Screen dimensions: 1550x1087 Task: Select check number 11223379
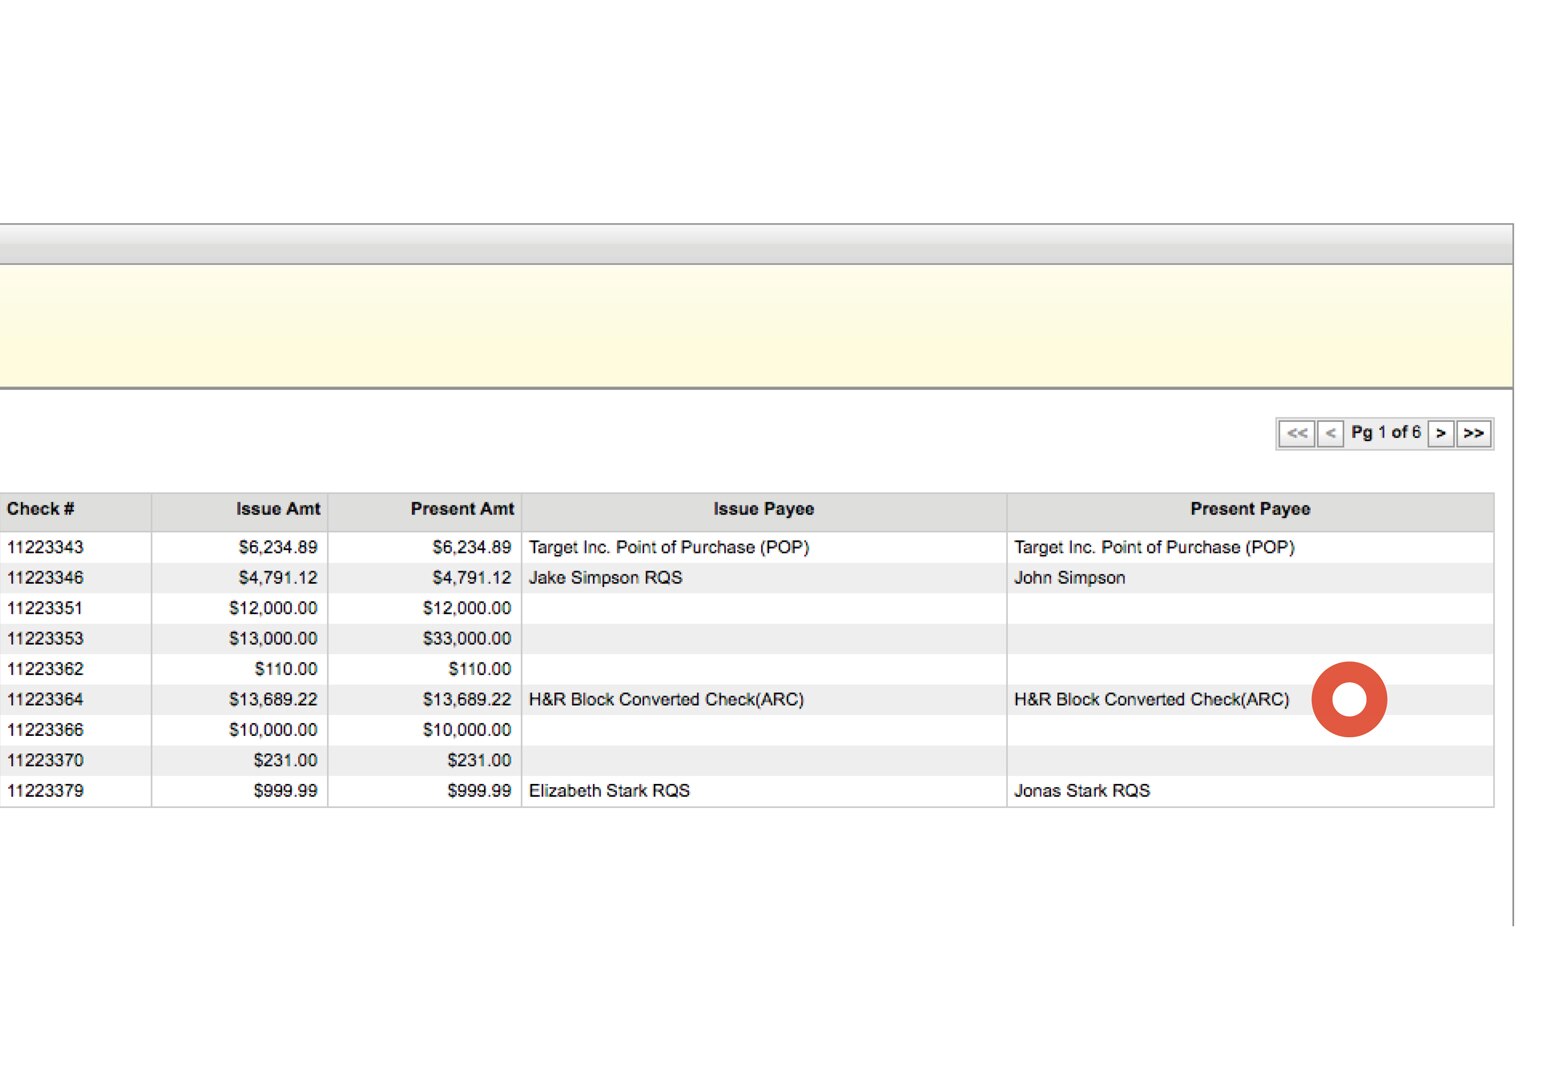(45, 791)
